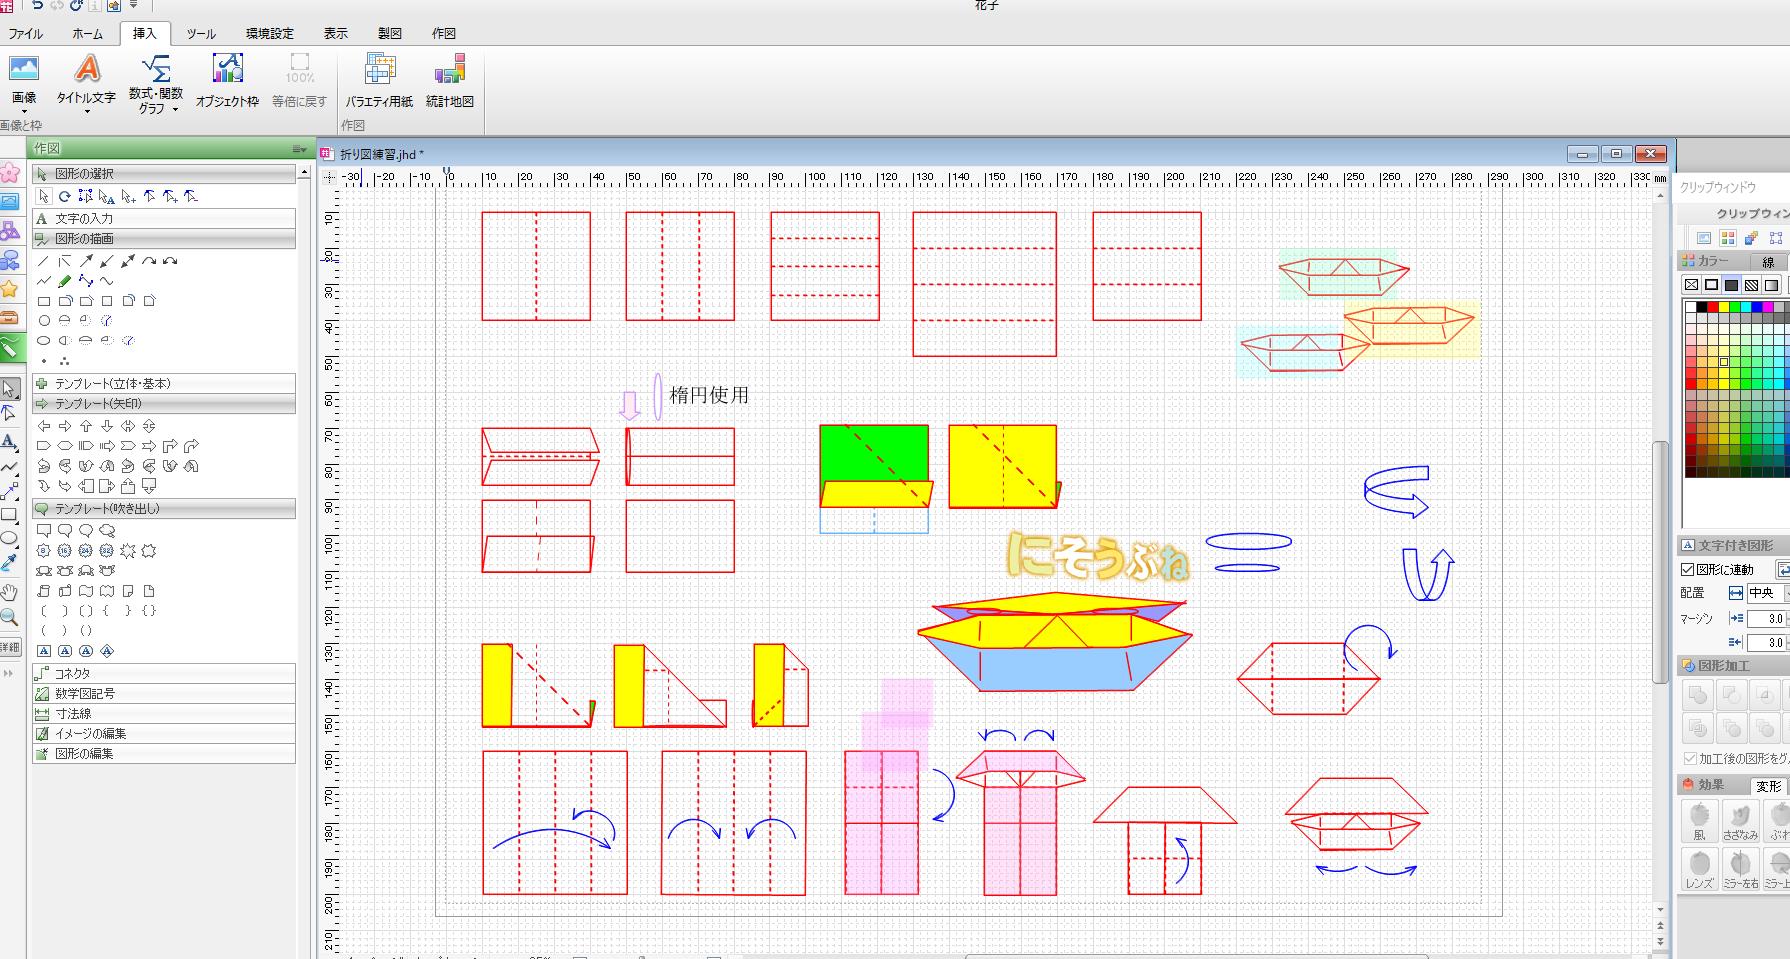The height and width of the screenshot is (959, 1790).
Task: Switch to the 製図 ribbon tab
Action: 390,34
